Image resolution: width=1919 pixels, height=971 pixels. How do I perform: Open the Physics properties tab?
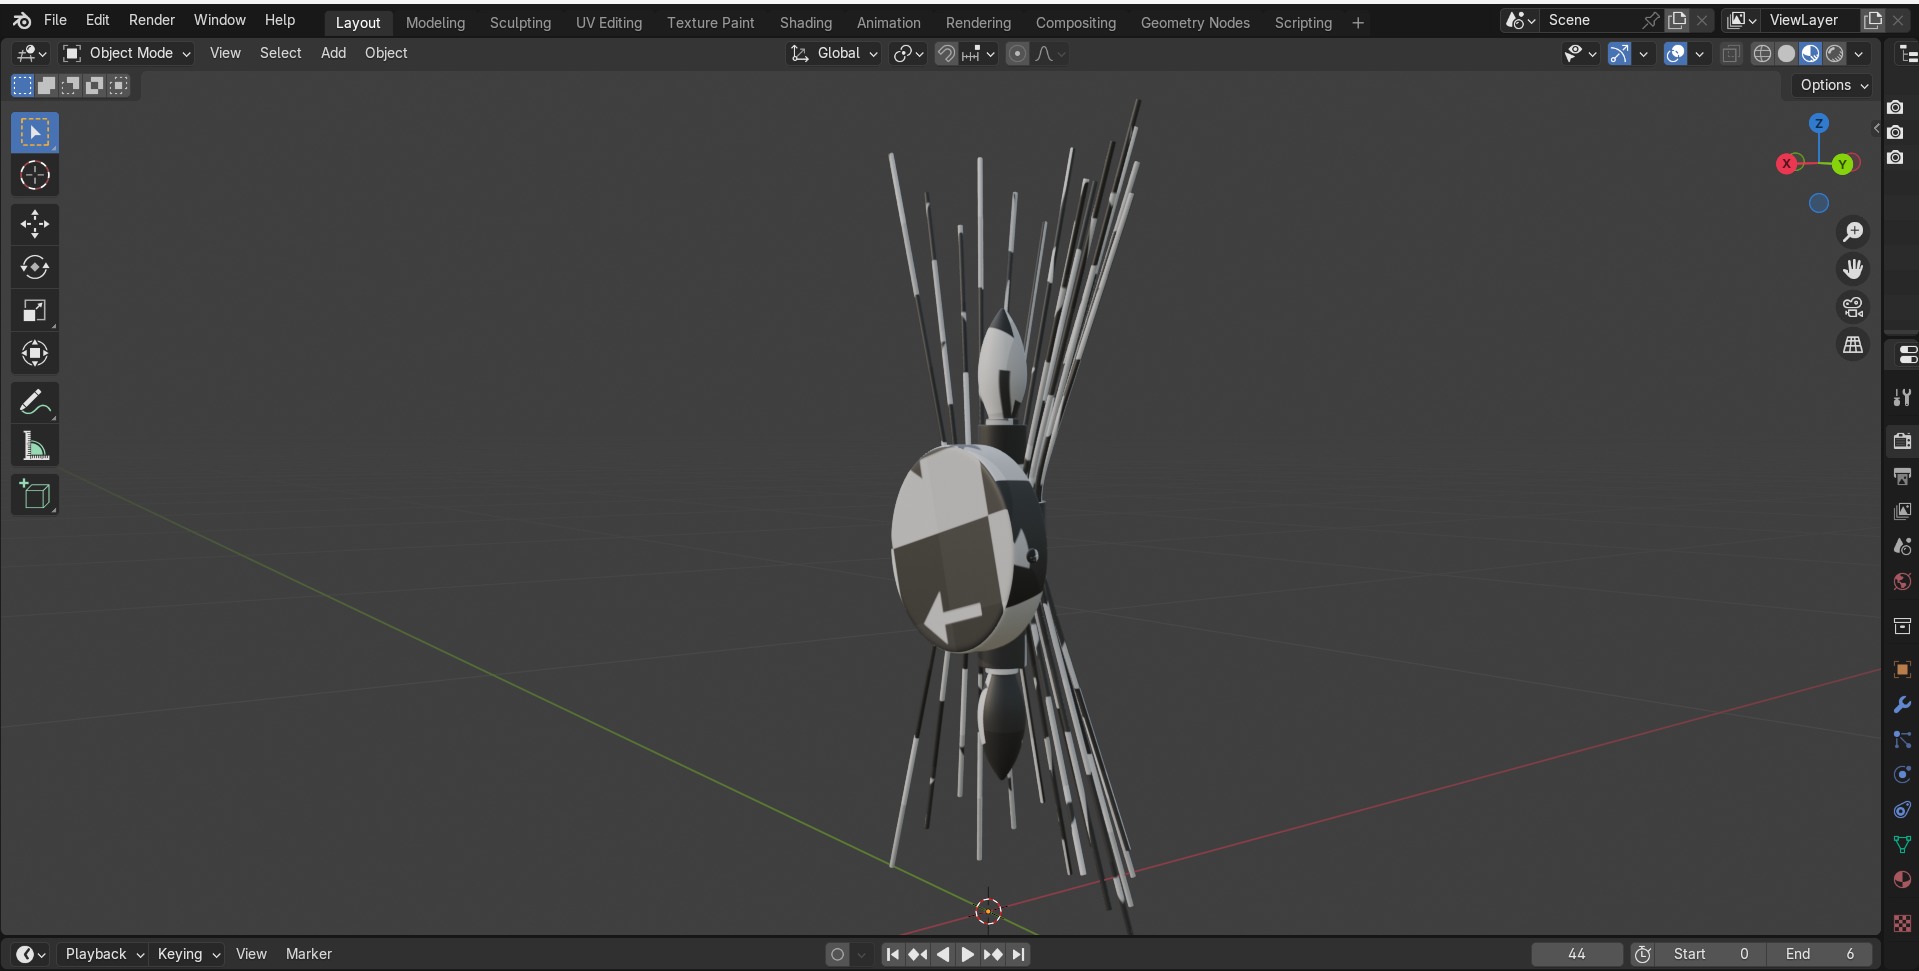[x=1902, y=774]
